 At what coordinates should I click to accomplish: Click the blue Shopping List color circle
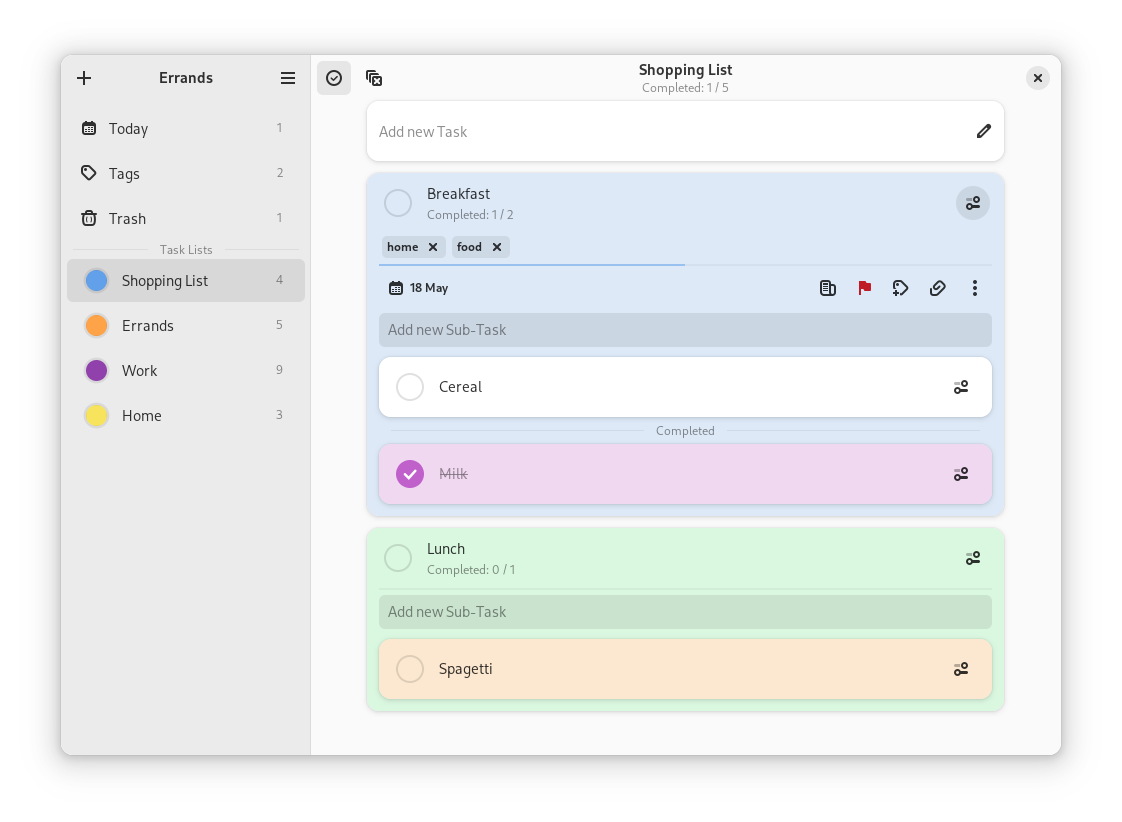pyautogui.click(x=97, y=280)
